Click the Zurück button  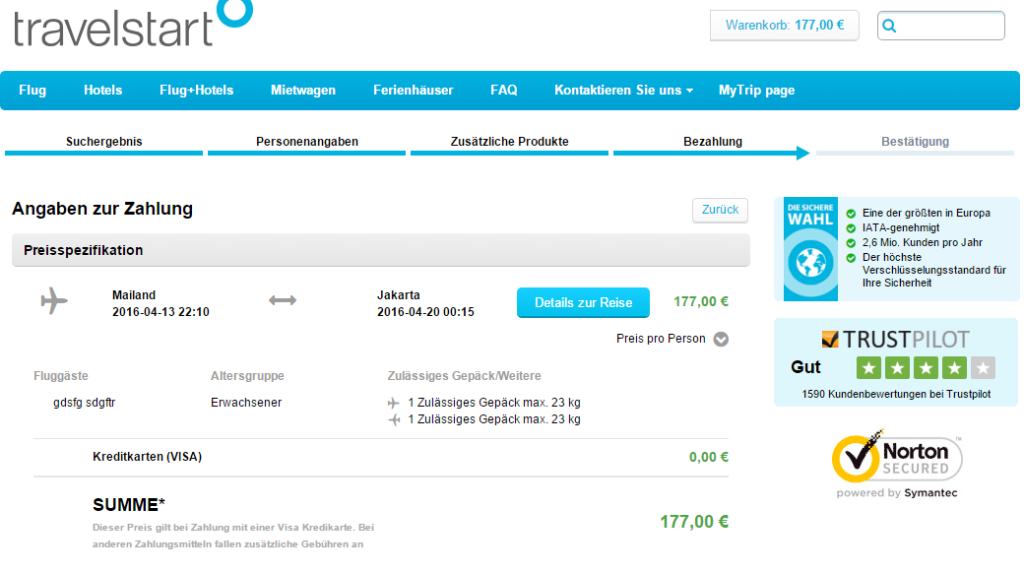[x=720, y=210]
